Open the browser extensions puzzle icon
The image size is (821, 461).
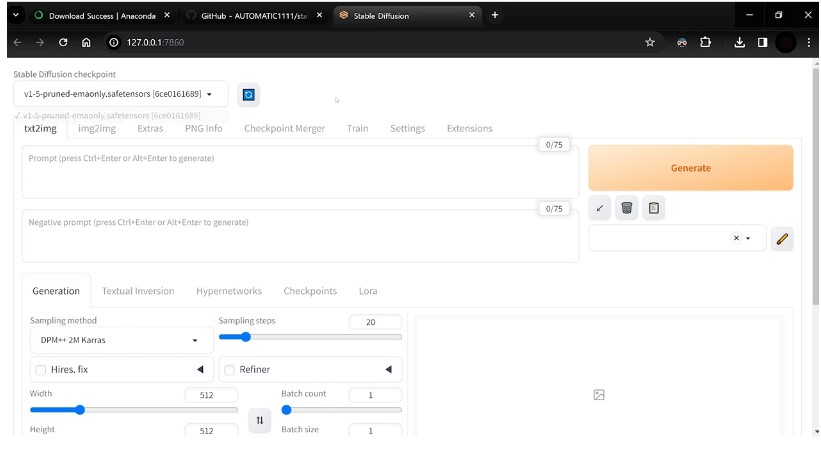coord(705,42)
